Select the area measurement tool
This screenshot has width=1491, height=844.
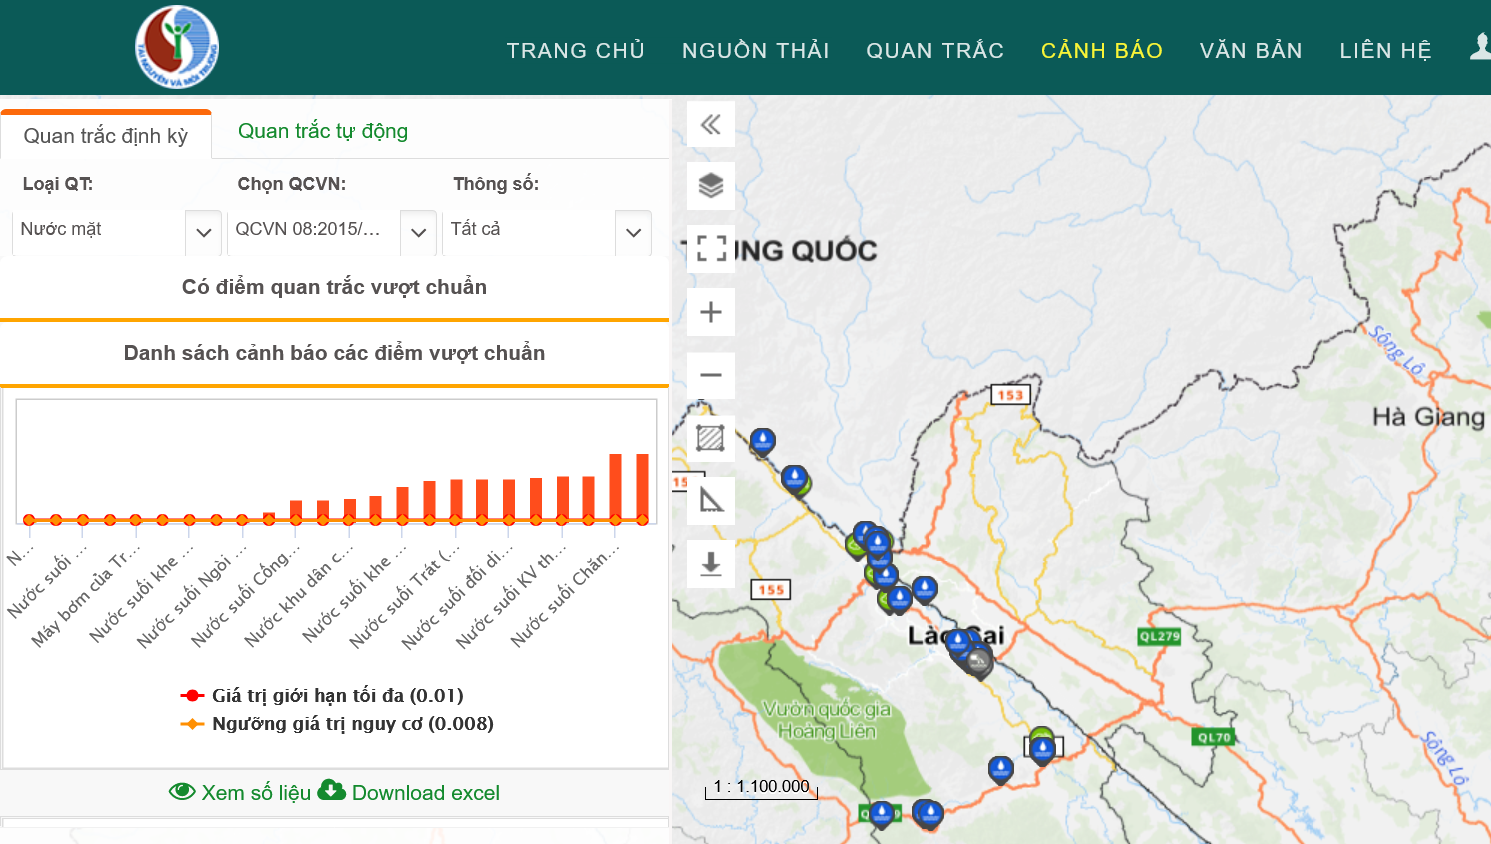click(x=711, y=438)
